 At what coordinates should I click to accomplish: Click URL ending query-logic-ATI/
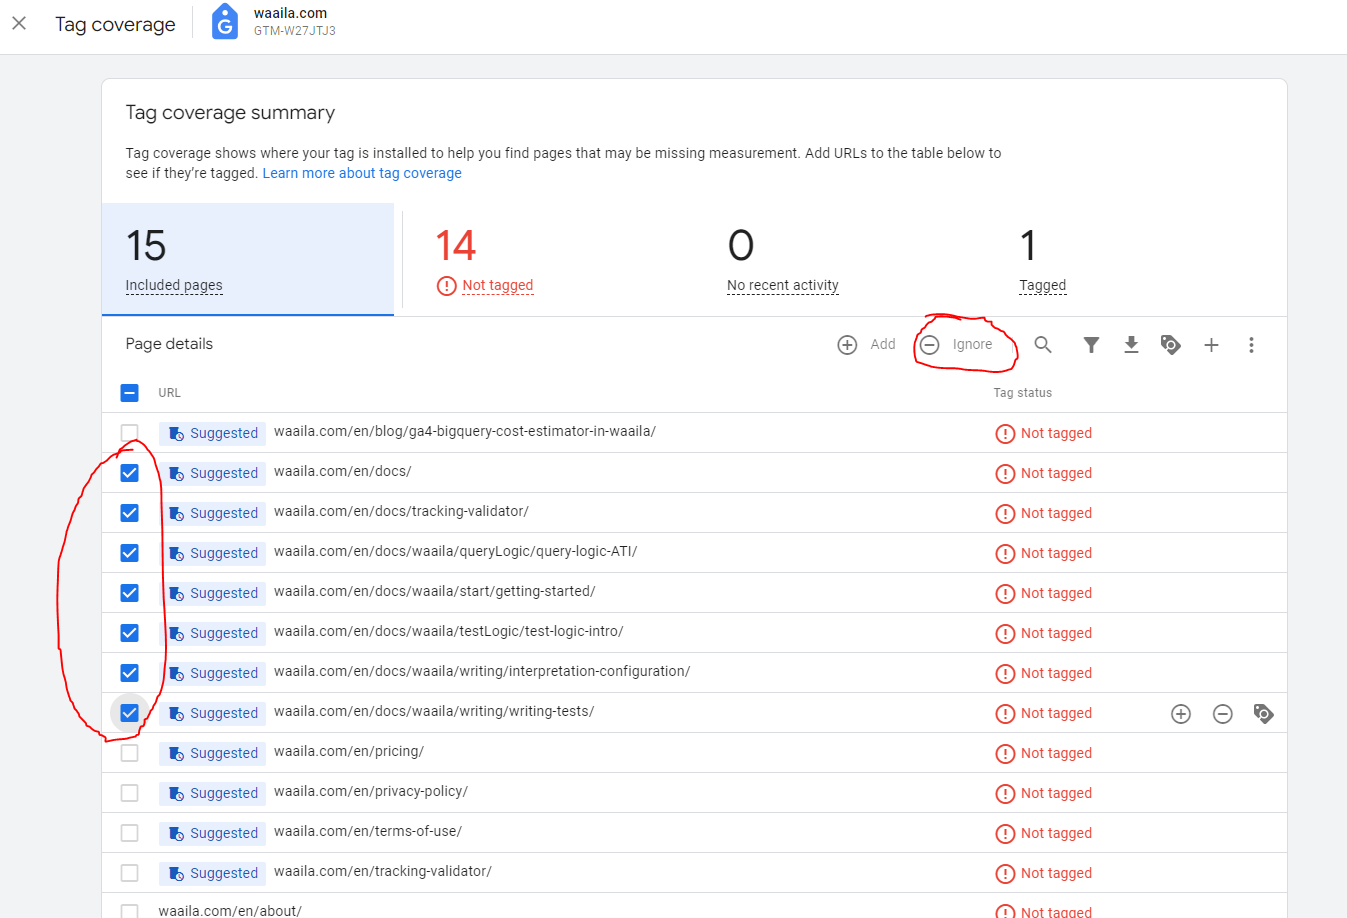[x=455, y=551]
